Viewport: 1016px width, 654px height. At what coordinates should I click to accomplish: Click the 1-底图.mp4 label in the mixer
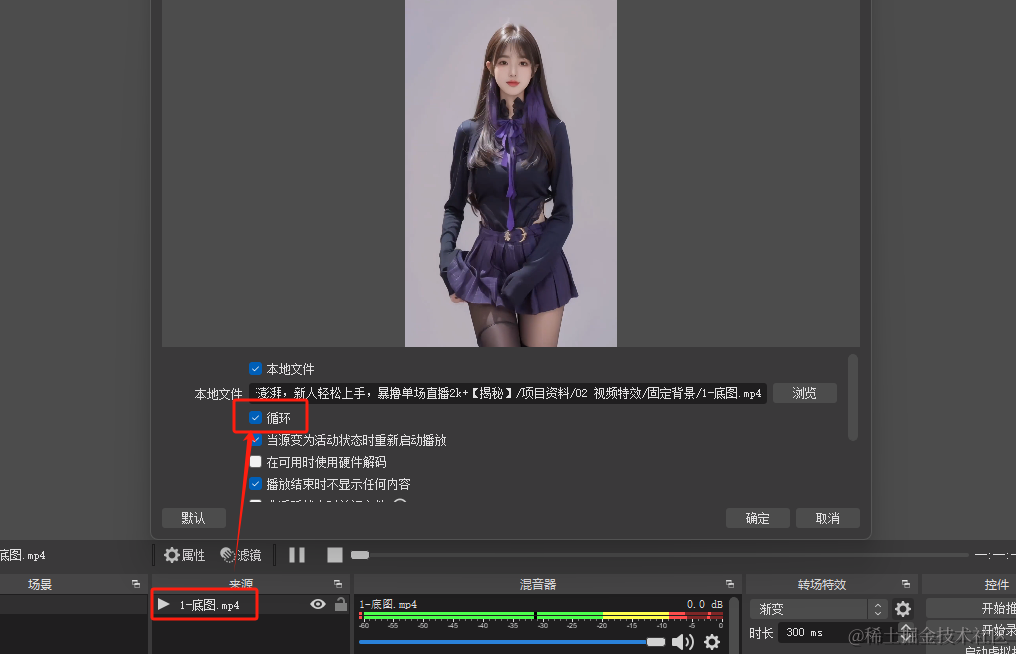(388, 604)
